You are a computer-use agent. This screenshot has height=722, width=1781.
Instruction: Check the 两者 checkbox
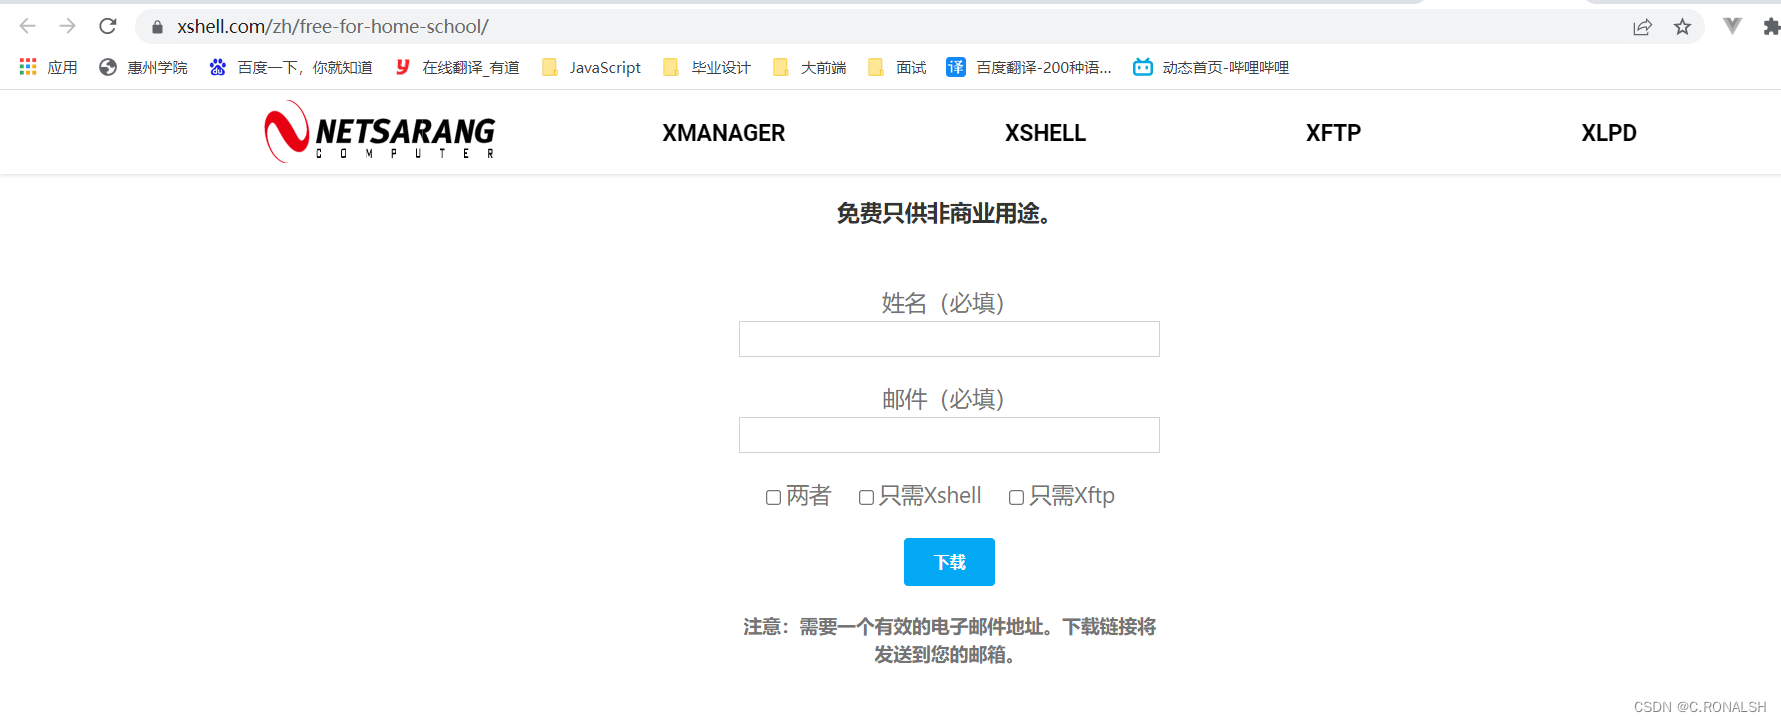tap(773, 497)
